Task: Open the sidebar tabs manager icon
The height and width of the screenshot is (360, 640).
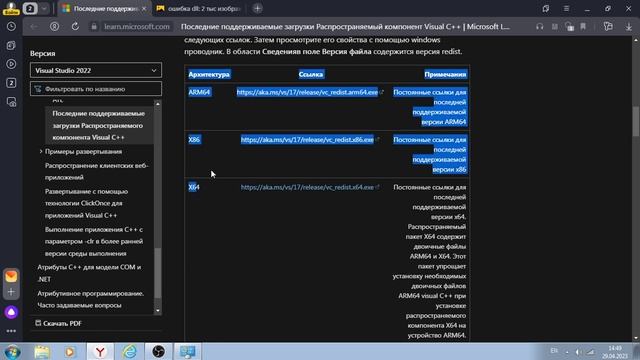Action: coord(11,83)
